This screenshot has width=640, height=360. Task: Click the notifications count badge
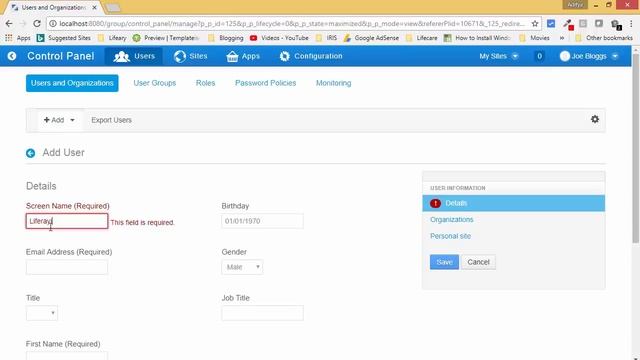point(539,56)
